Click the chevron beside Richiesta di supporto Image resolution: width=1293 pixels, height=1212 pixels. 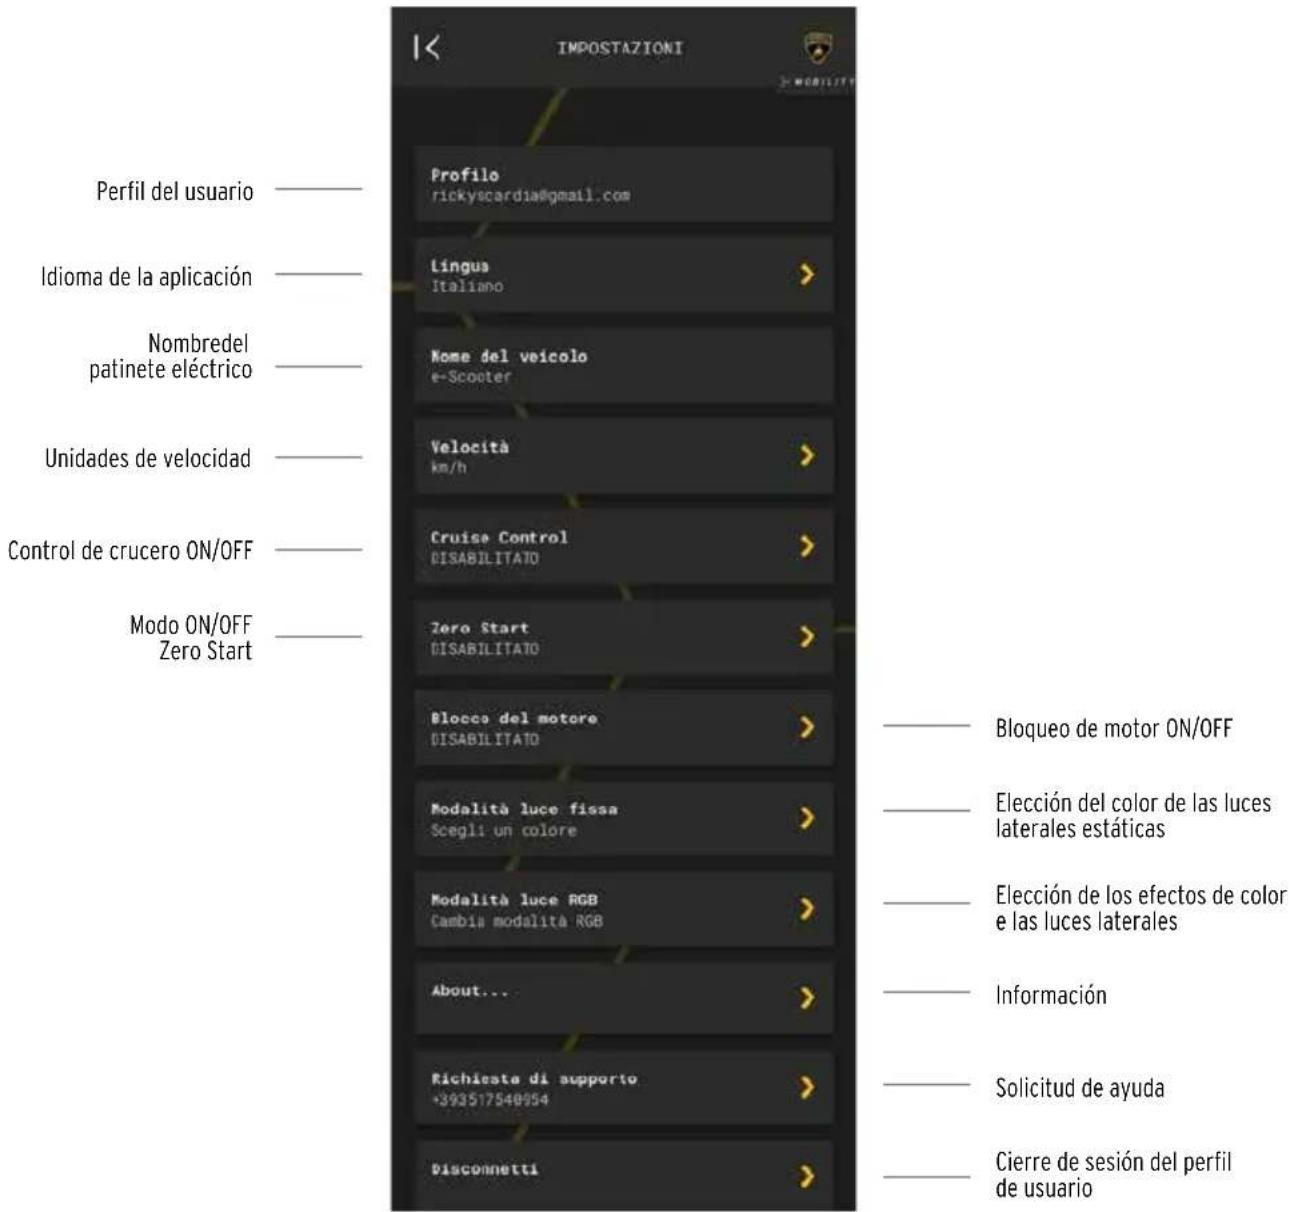[x=807, y=1087]
